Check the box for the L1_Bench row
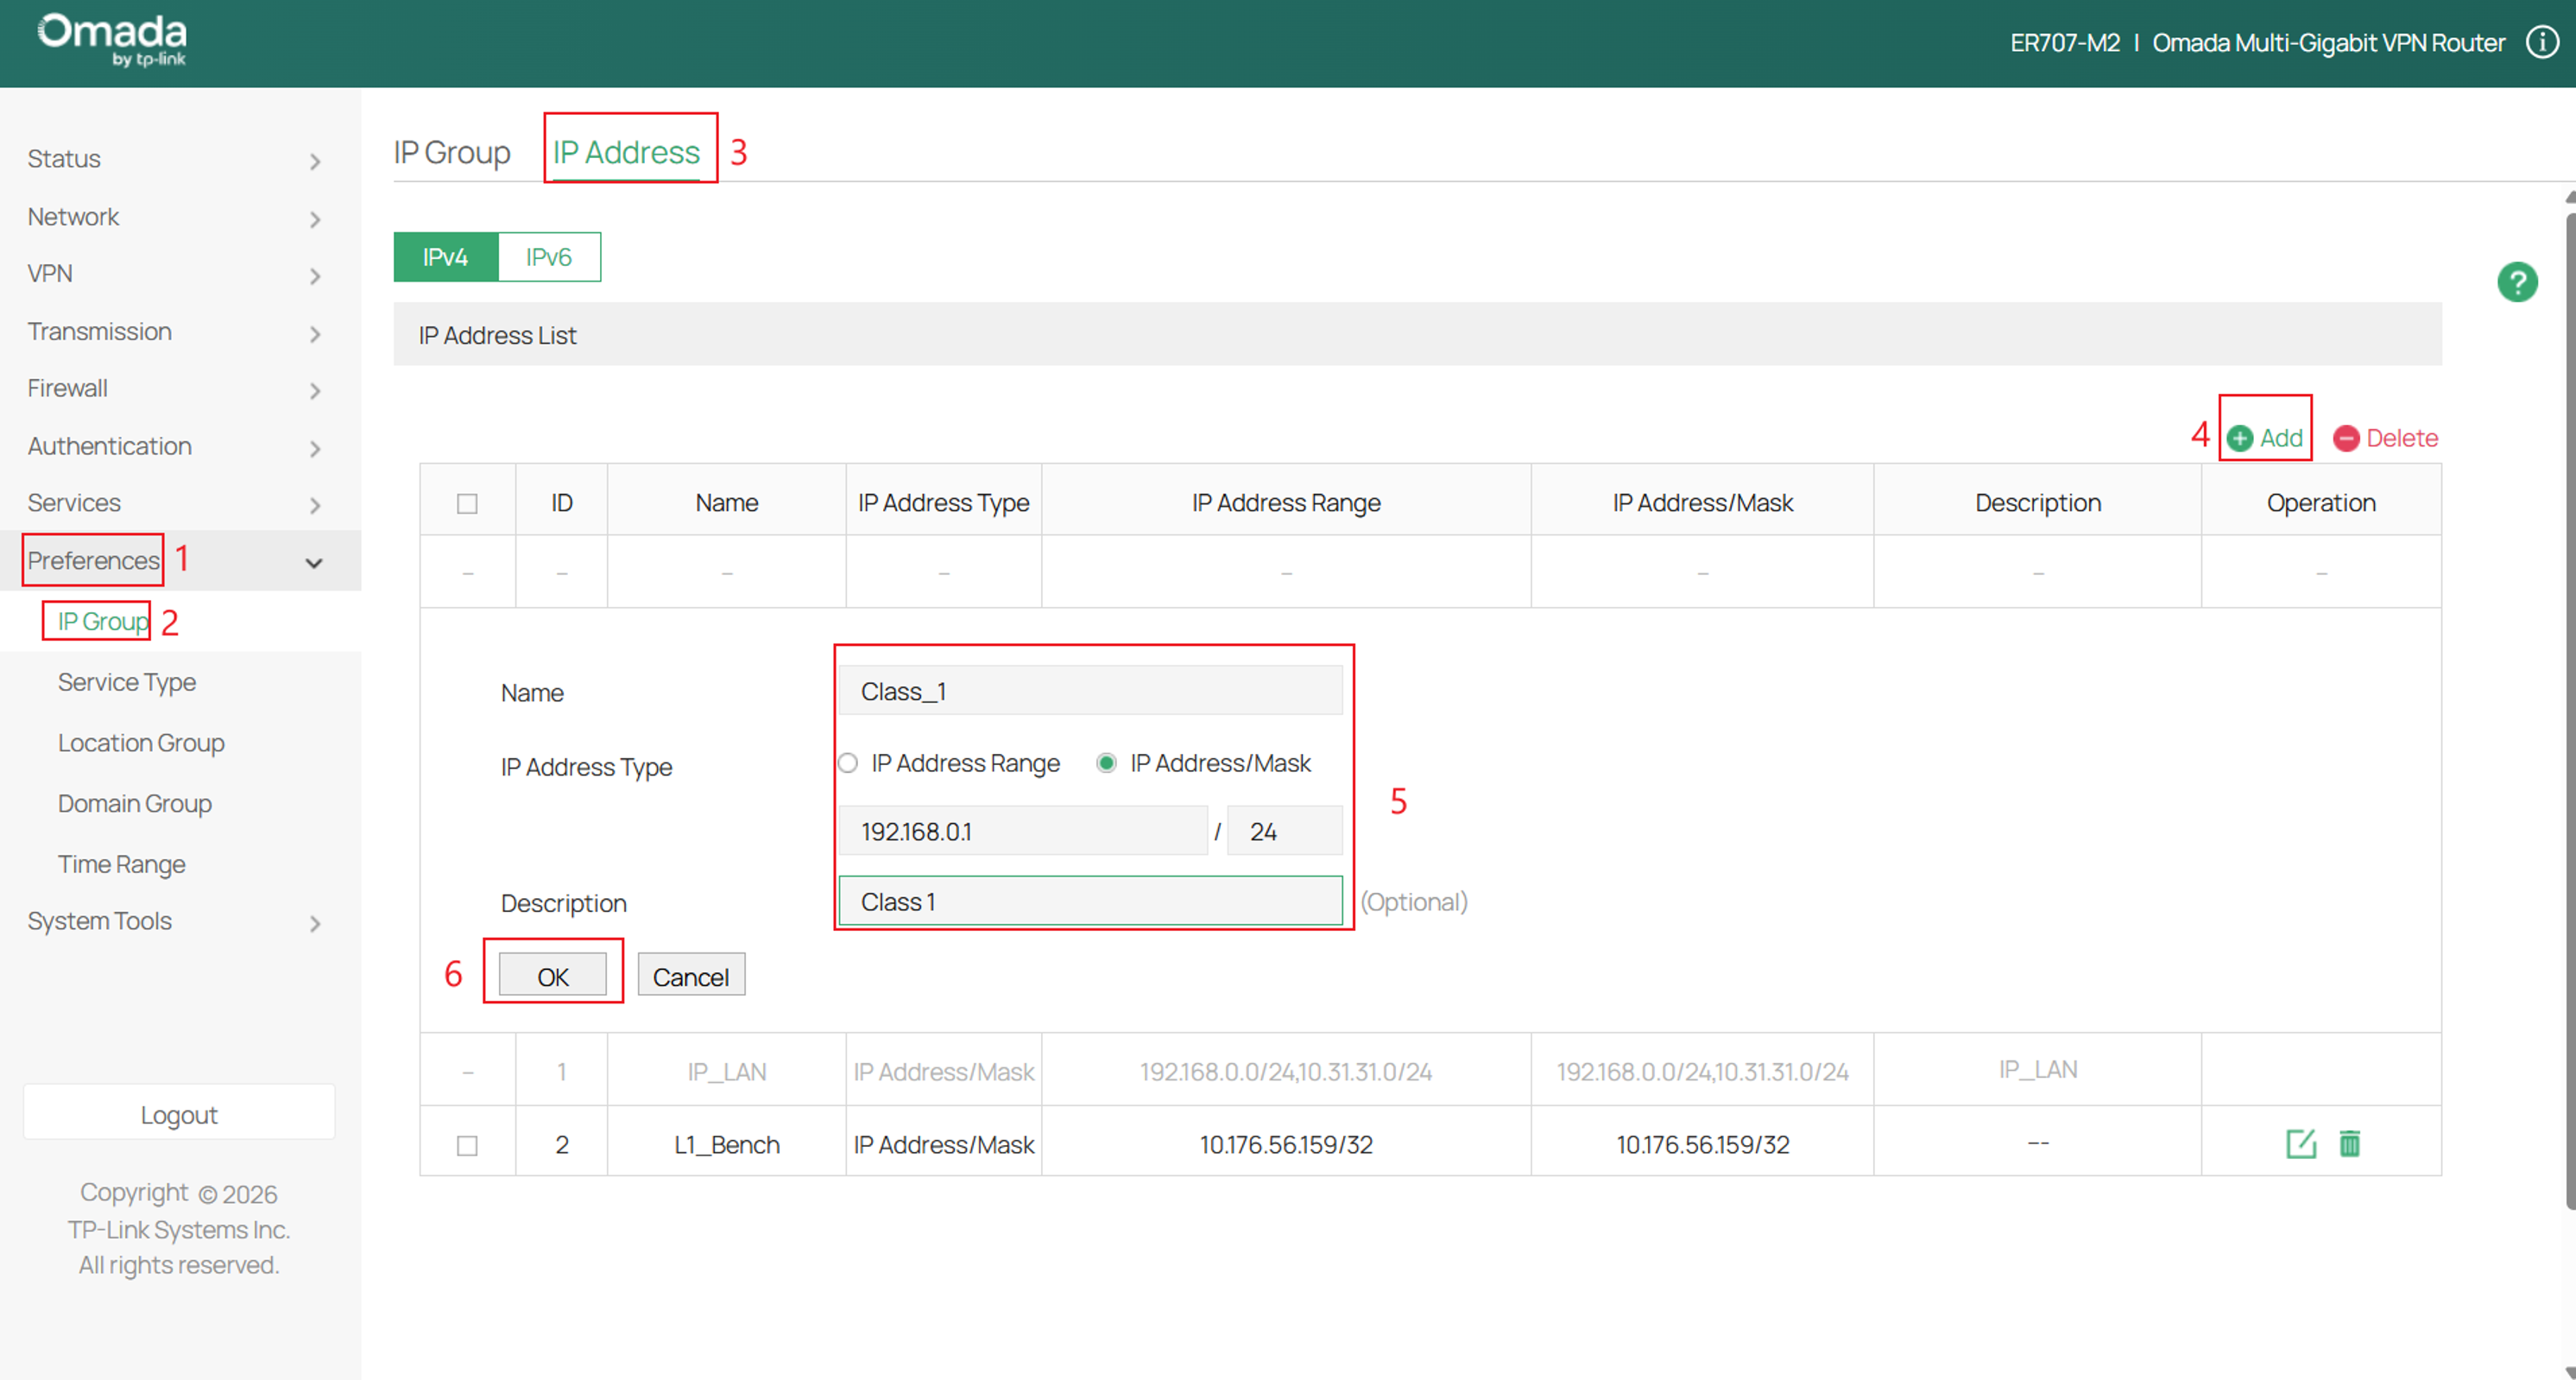This screenshot has height=1380, width=2576. (467, 1145)
